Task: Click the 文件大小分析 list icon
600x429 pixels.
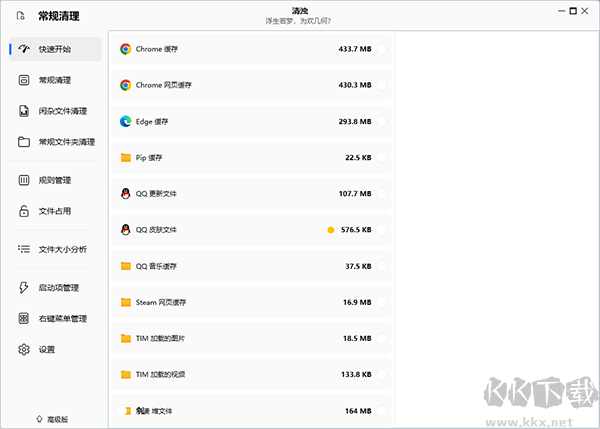Action: tap(24, 249)
